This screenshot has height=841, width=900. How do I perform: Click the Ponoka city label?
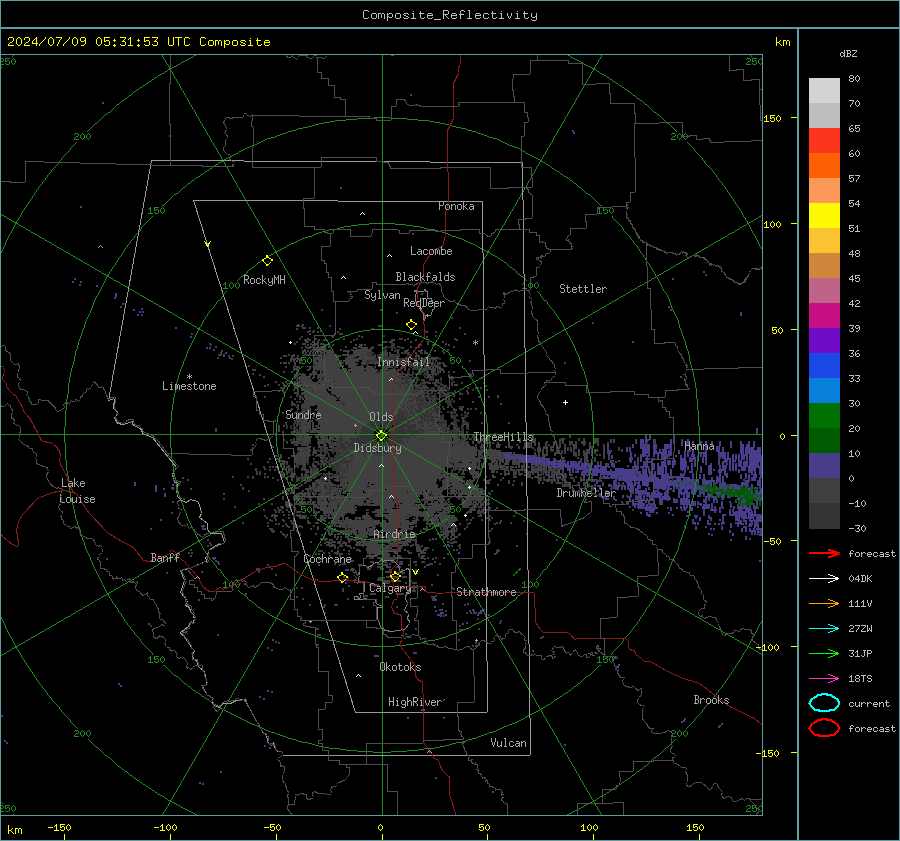456,206
